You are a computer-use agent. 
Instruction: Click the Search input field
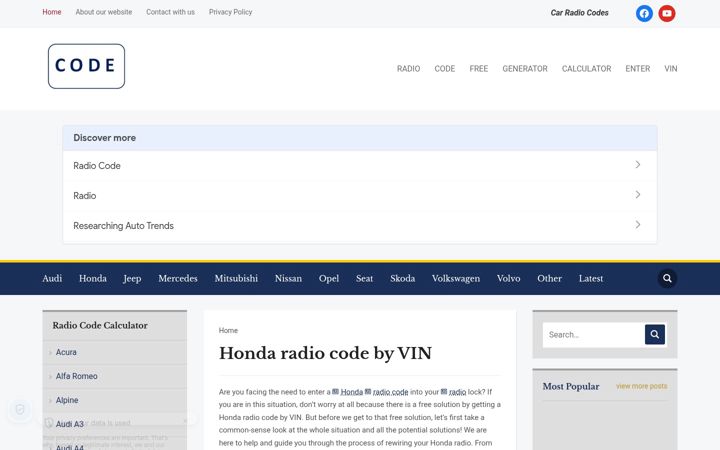point(594,334)
